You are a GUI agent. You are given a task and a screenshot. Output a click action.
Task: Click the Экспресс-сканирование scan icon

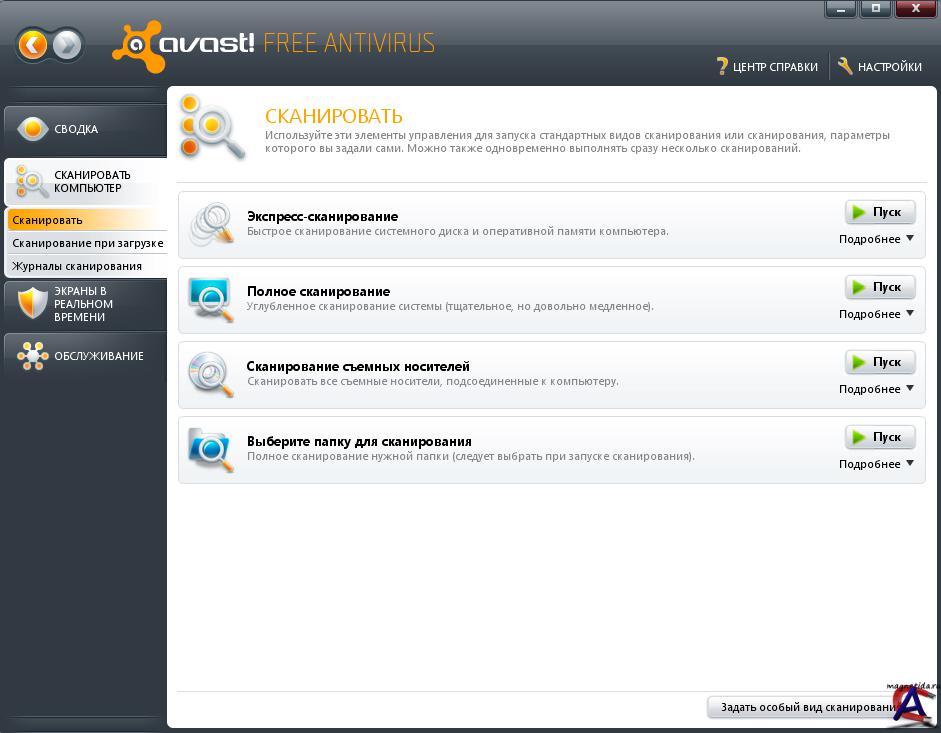(211, 225)
